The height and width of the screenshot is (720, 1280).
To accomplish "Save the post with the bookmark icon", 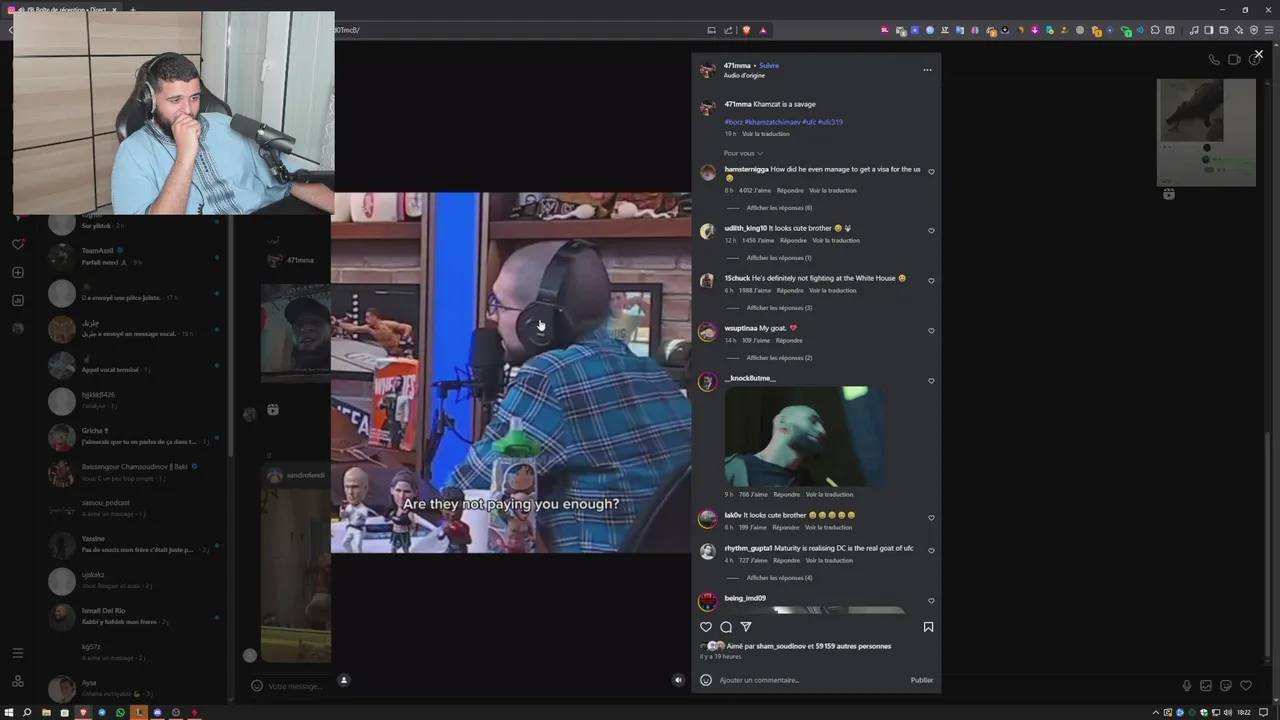I will point(928,627).
